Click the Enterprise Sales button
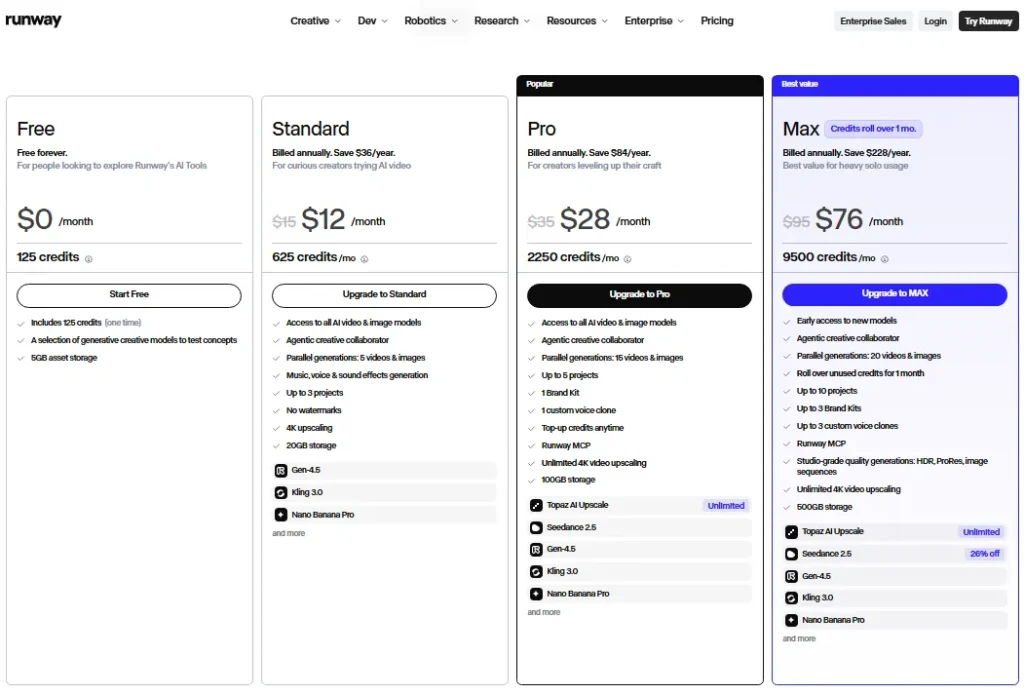Screen dimensions: 1024x694 (873, 21)
